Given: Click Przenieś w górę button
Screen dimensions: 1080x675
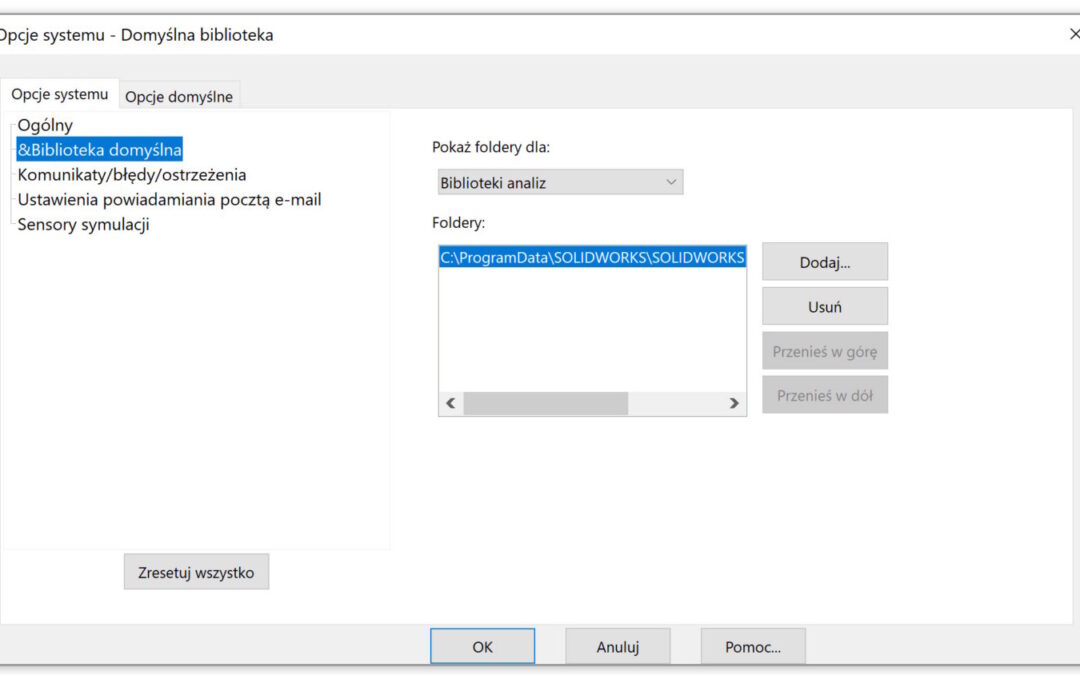Looking at the screenshot, I should [824, 352].
